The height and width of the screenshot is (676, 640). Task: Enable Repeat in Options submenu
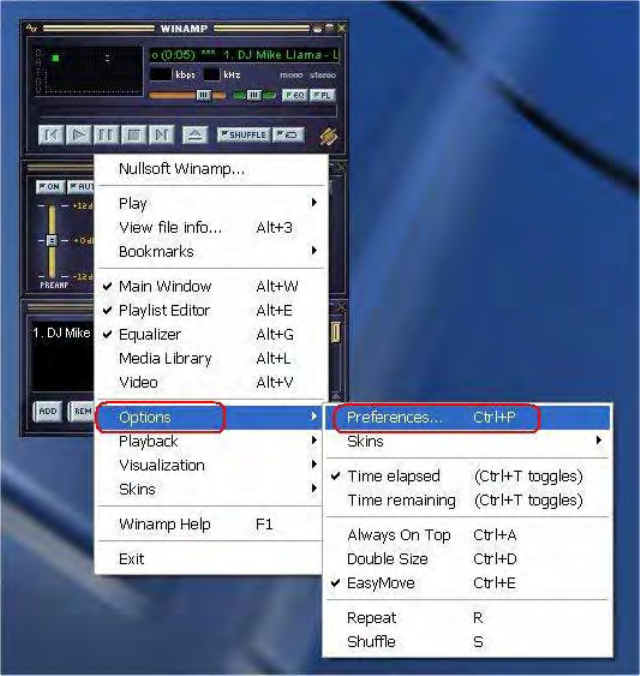[467, 618]
